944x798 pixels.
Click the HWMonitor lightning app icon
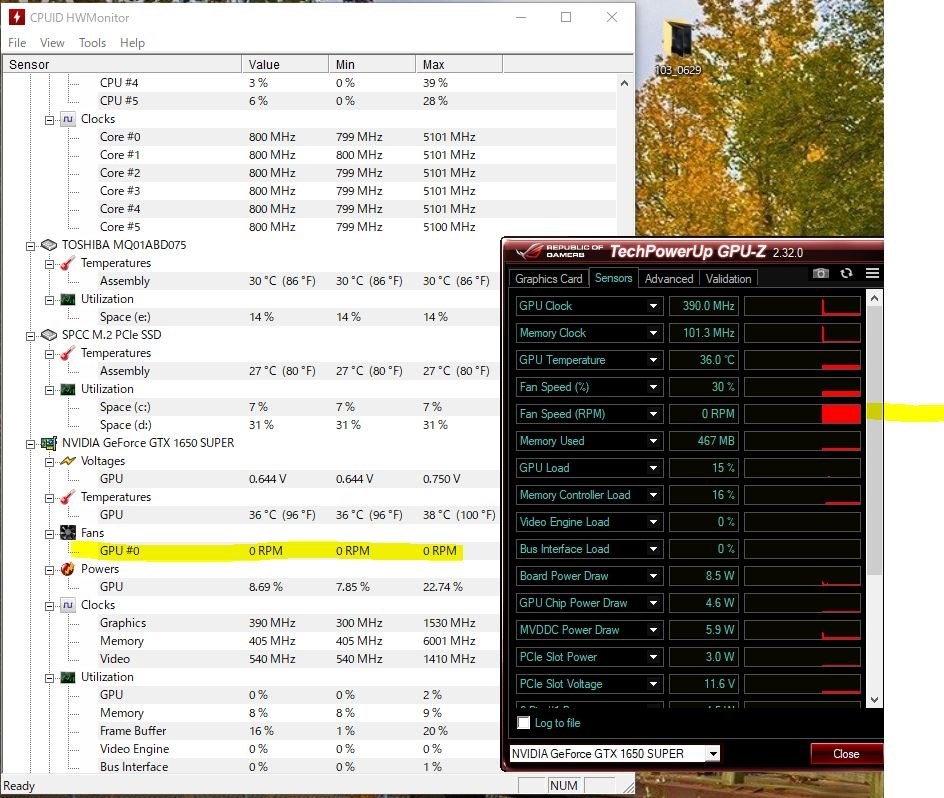click(17, 17)
